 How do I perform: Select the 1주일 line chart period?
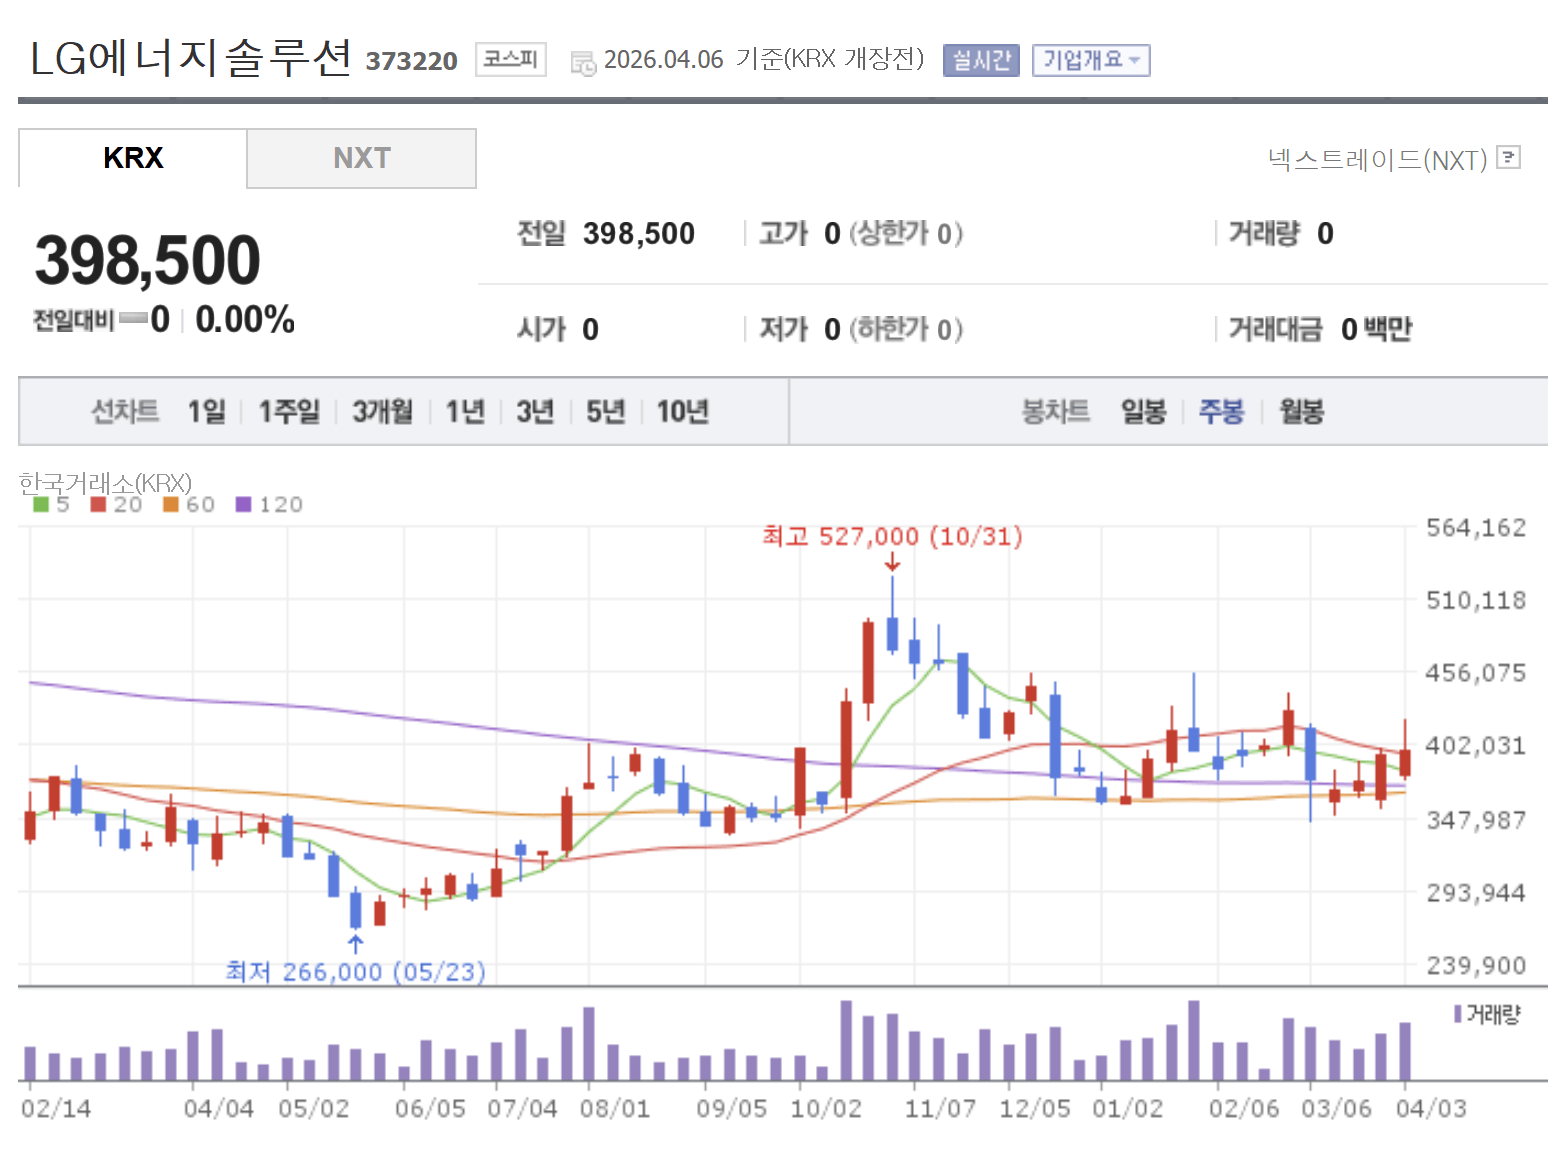point(289,411)
